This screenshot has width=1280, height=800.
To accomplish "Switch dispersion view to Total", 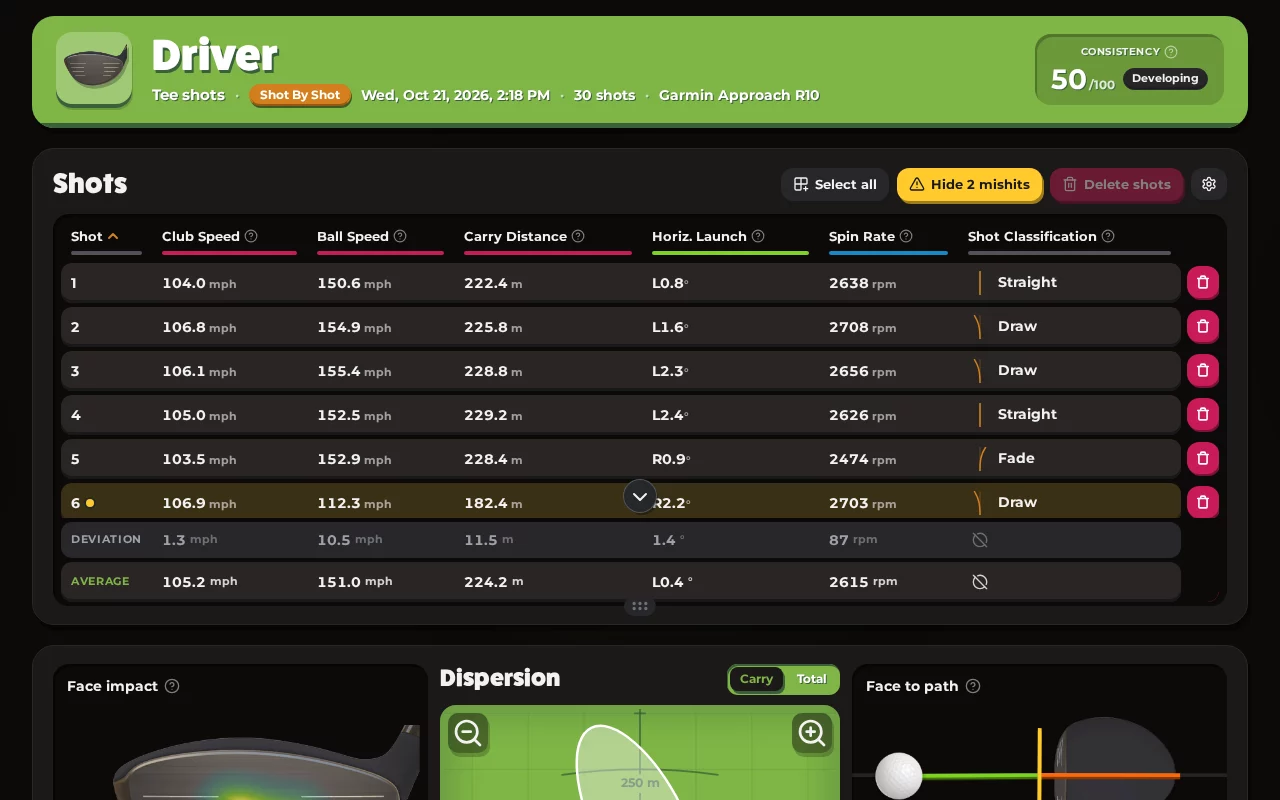I will coord(811,679).
